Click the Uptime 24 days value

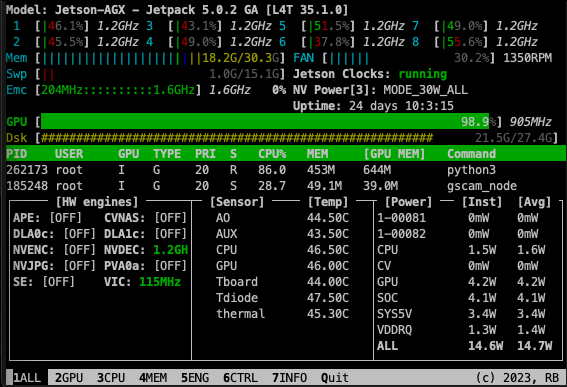[401, 106]
